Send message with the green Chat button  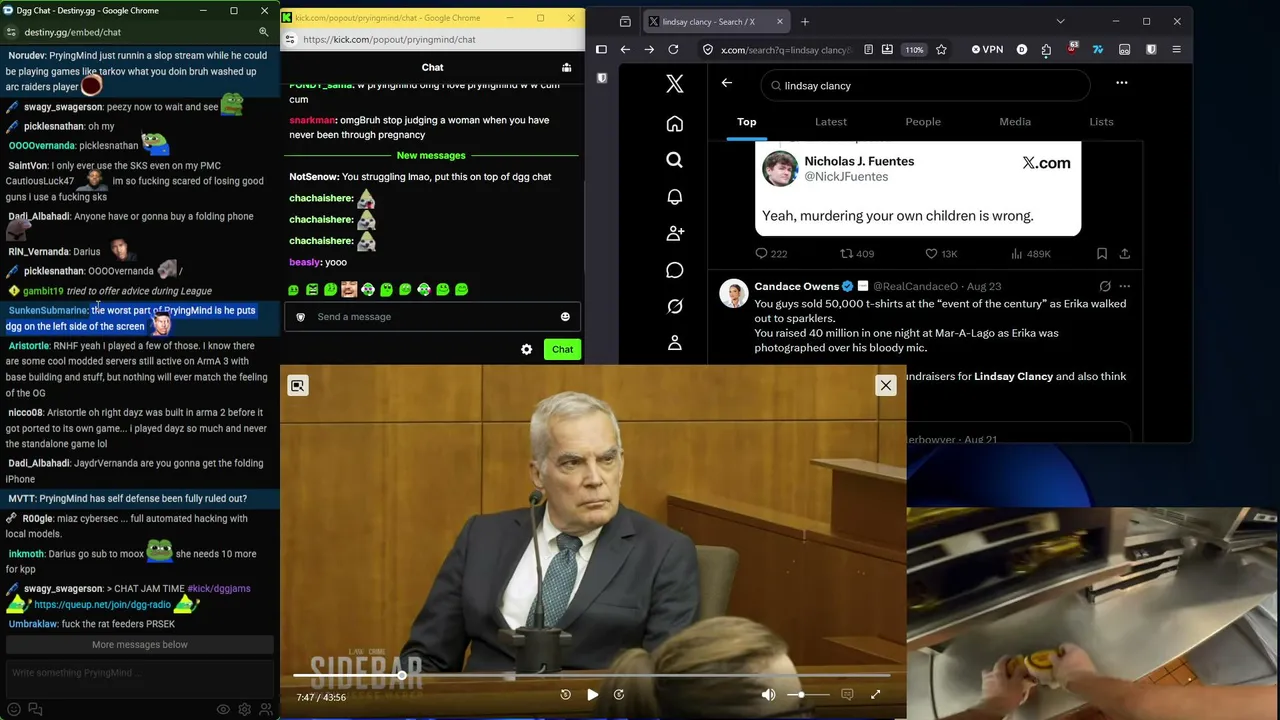[x=562, y=349]
